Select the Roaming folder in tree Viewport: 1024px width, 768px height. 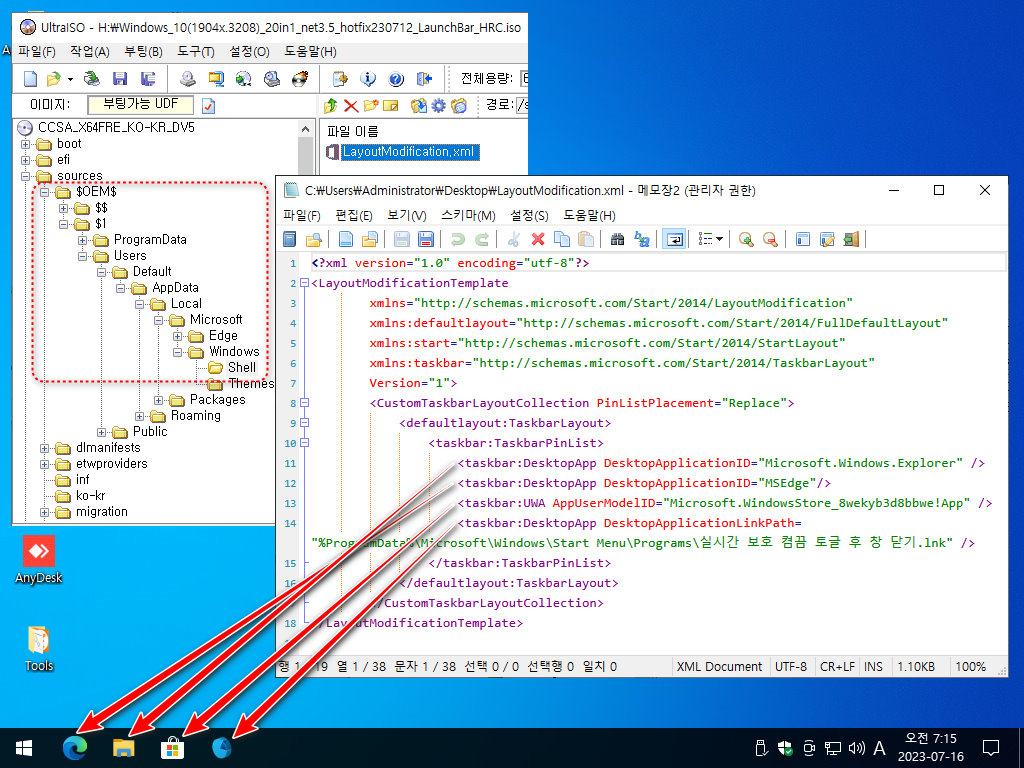click(x=195, y=416)
